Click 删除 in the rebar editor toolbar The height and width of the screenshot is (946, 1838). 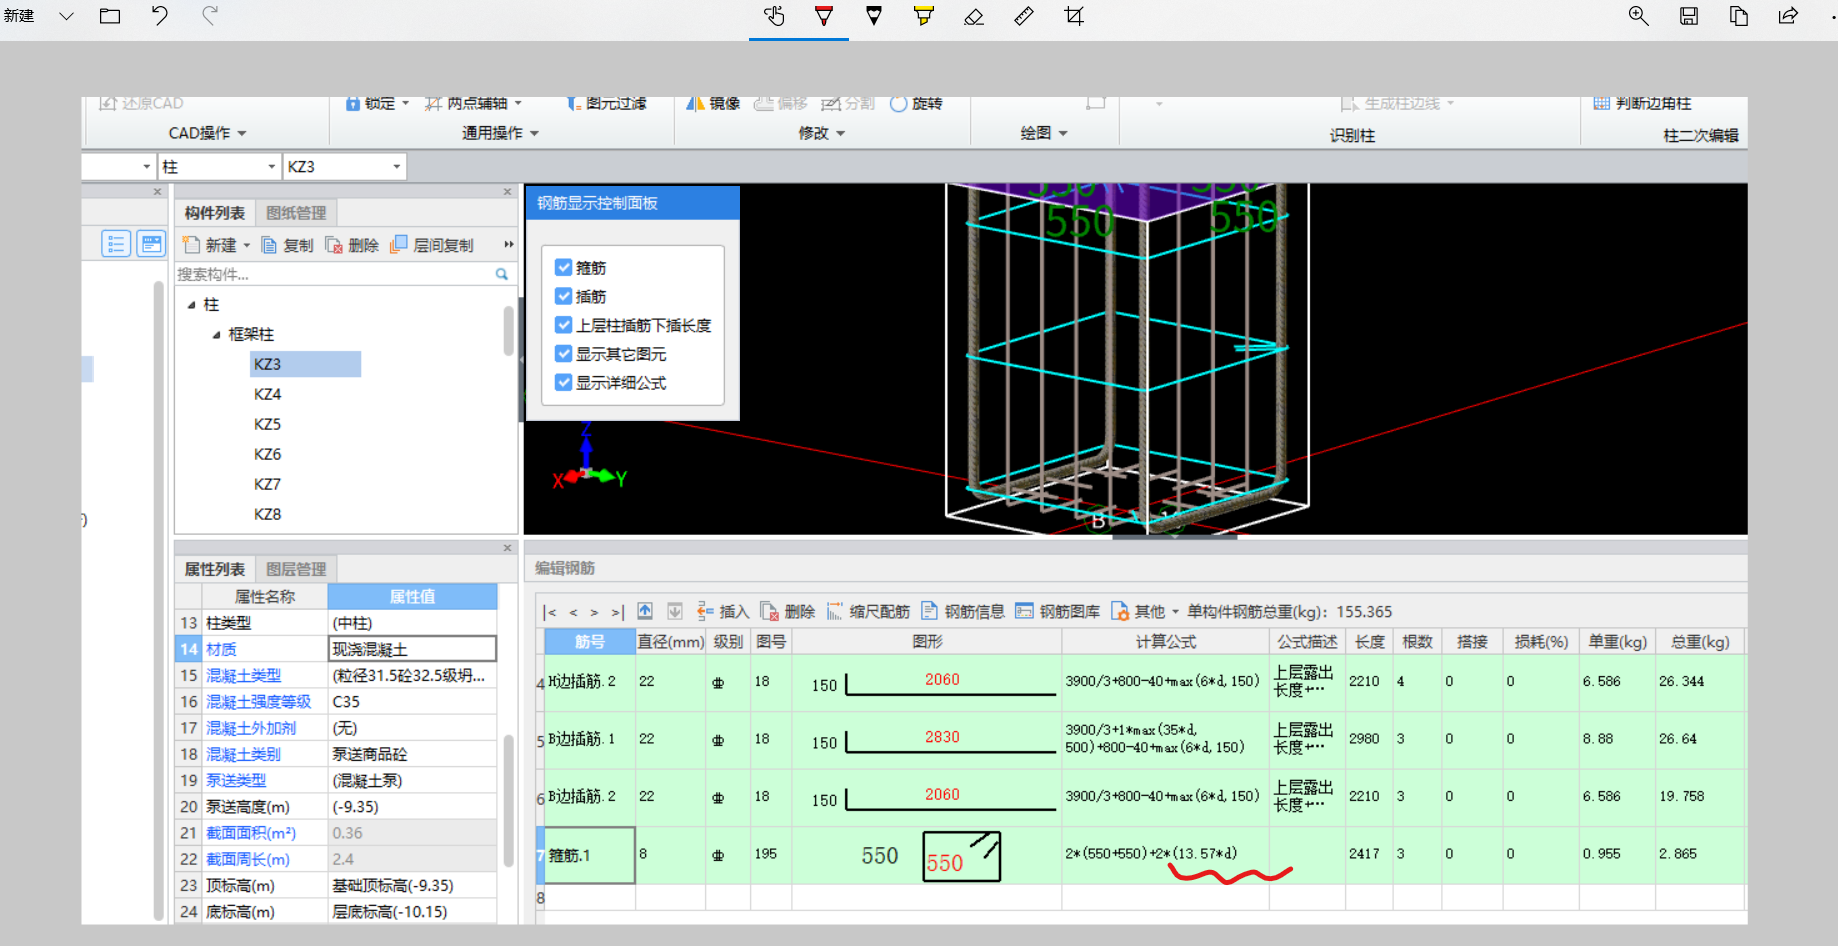788,611
